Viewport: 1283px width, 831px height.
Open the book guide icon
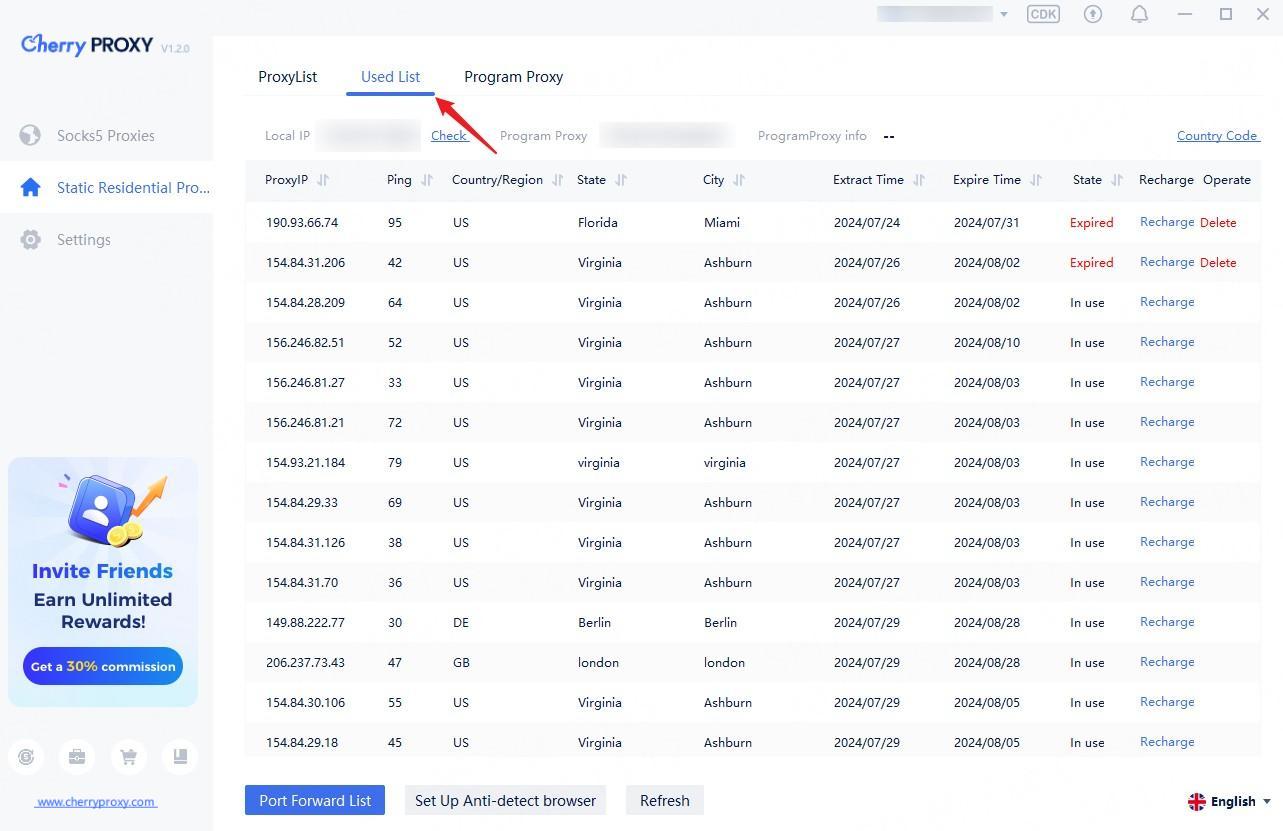point(180,757)
